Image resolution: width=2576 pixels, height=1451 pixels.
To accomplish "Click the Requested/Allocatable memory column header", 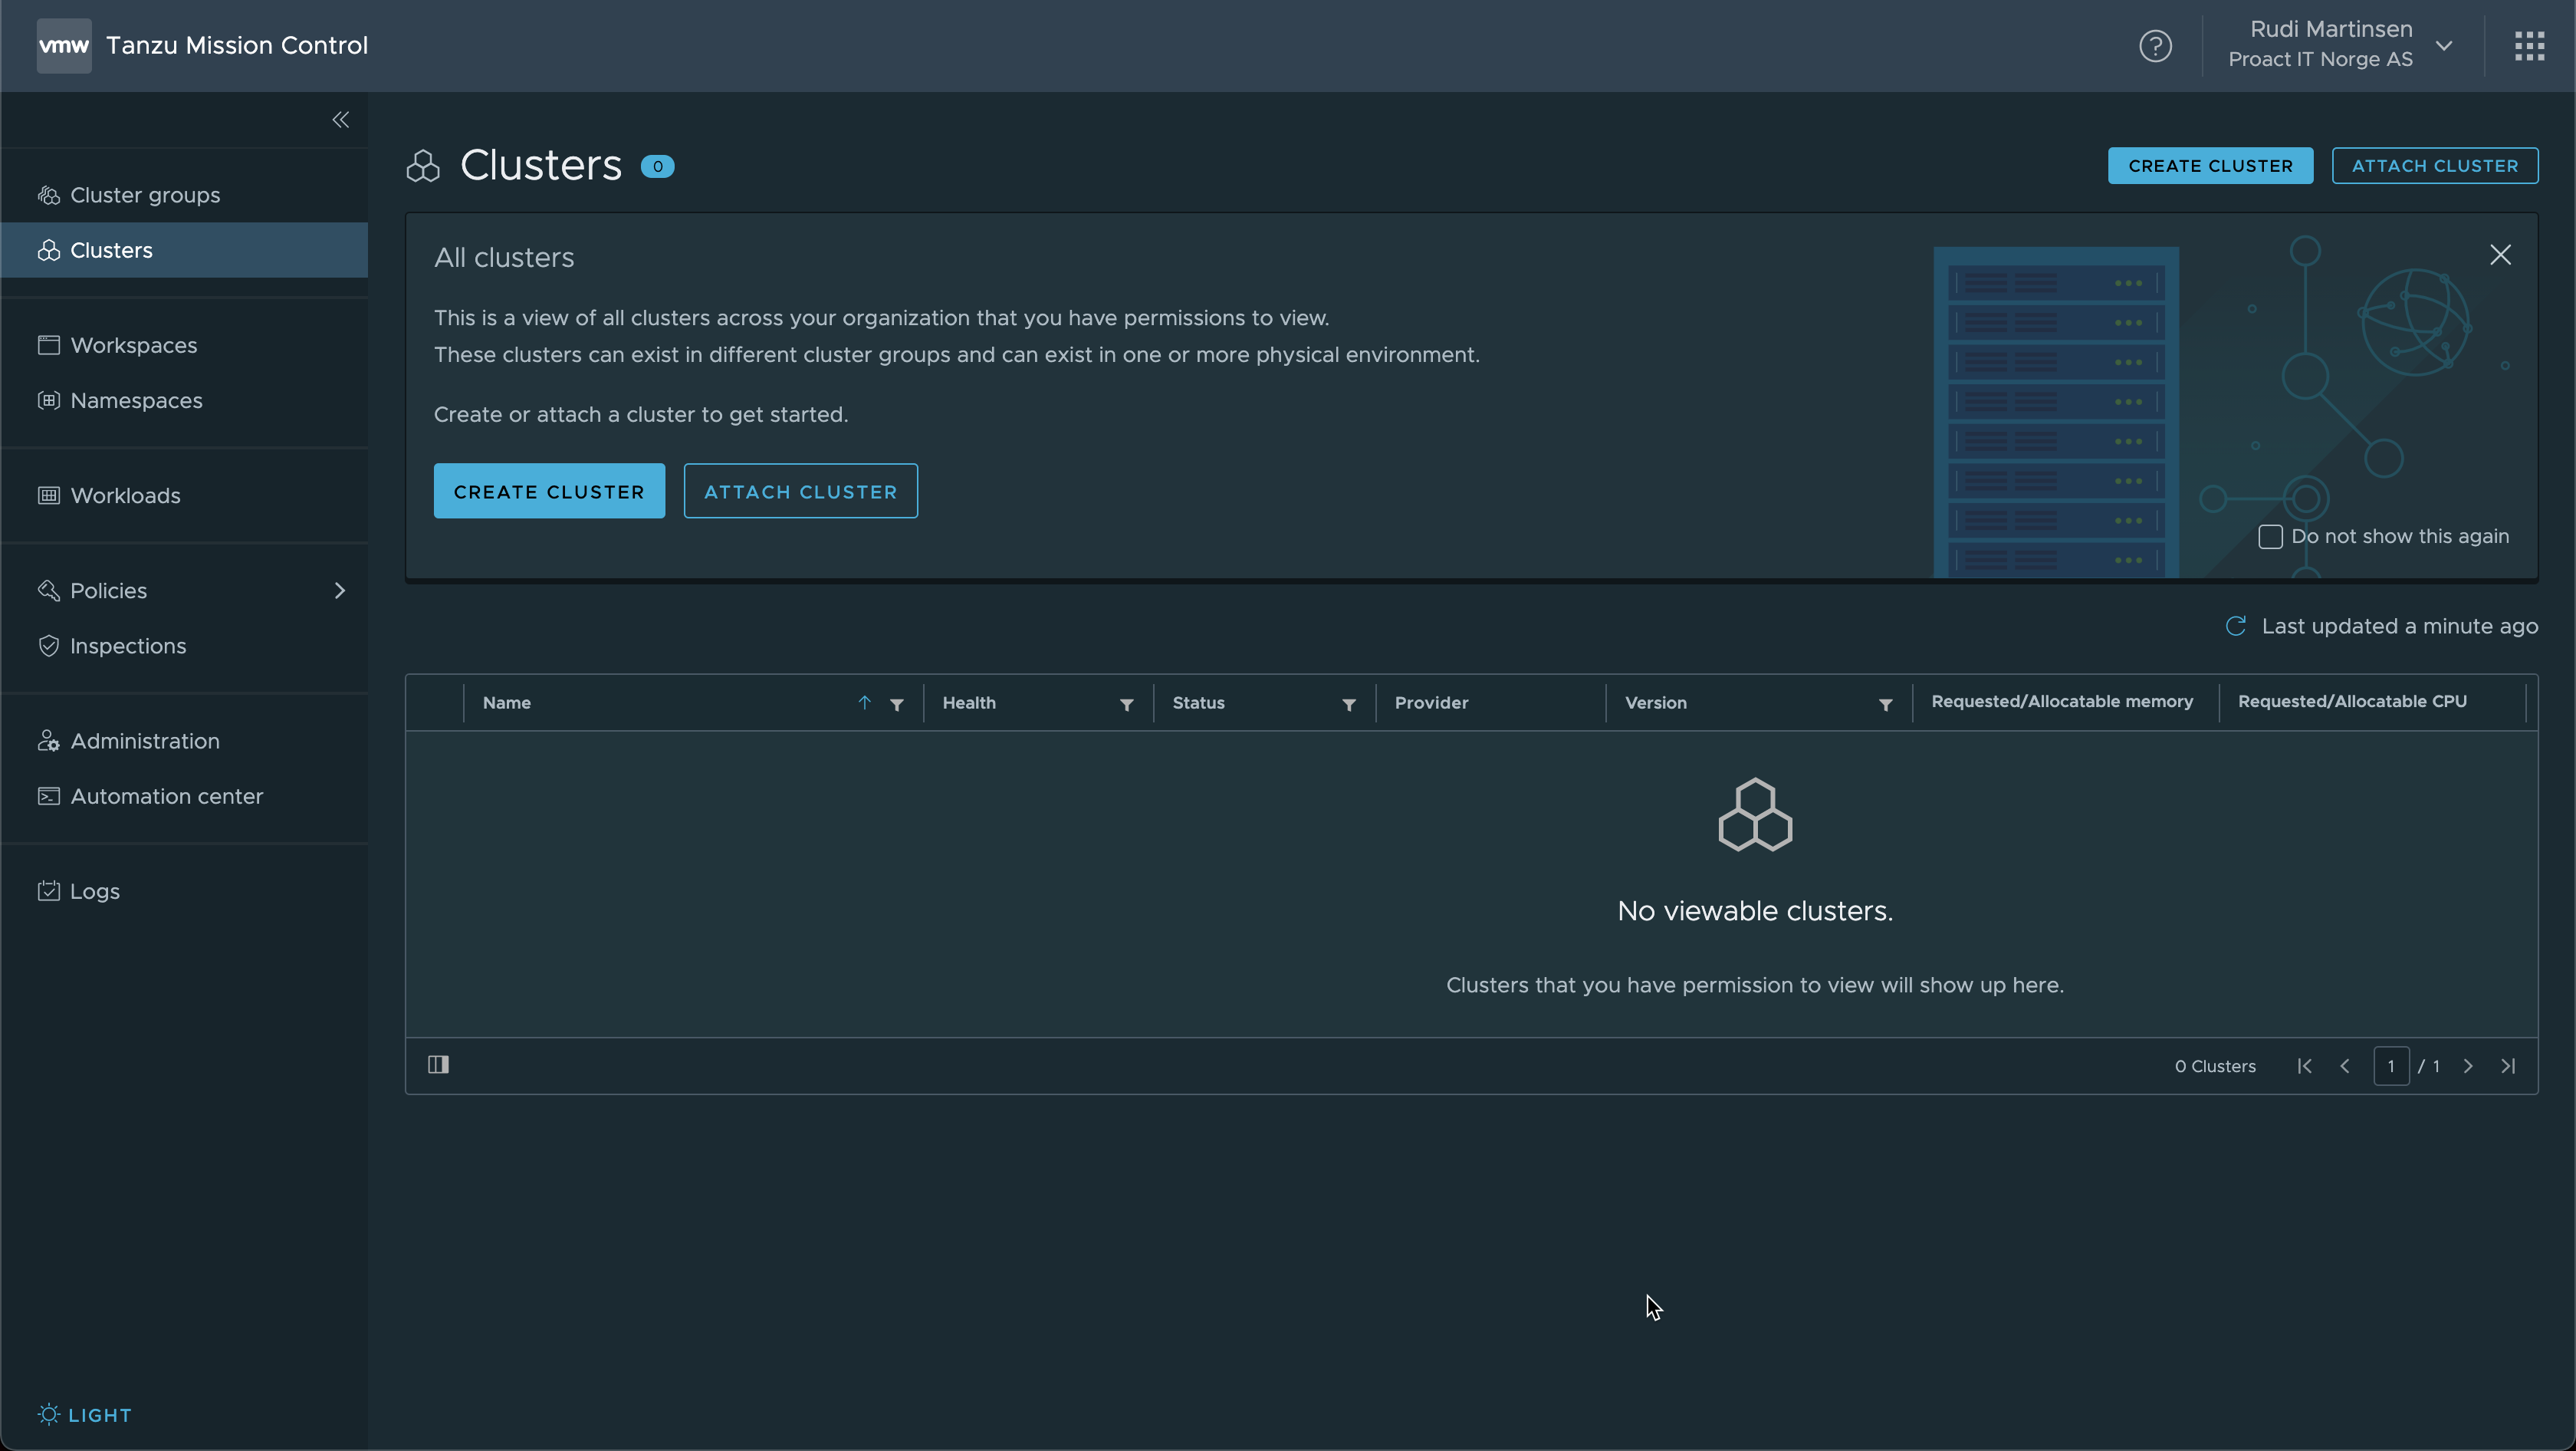I will tap(2062, 702).
